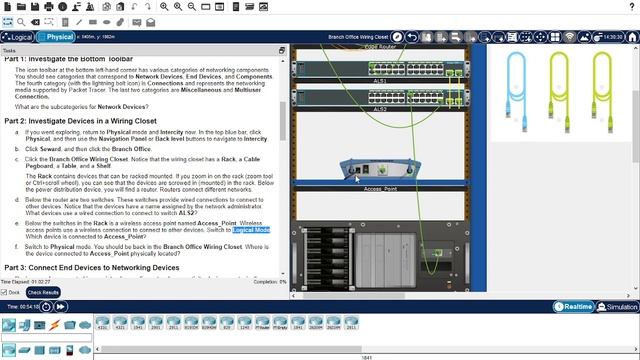
Task: Select the Security subcategory icon
Action: [70, 350]
